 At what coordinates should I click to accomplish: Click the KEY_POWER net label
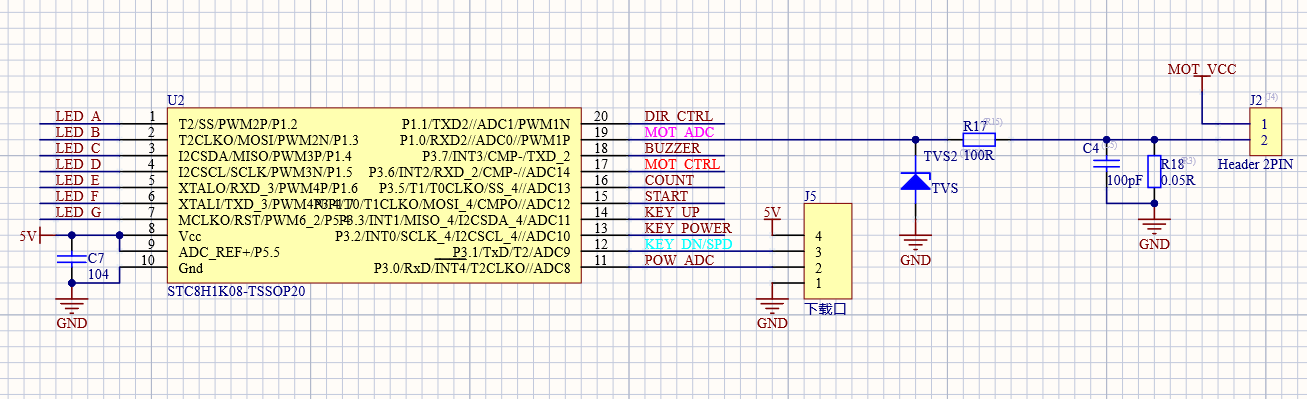[x=688, y=229]
